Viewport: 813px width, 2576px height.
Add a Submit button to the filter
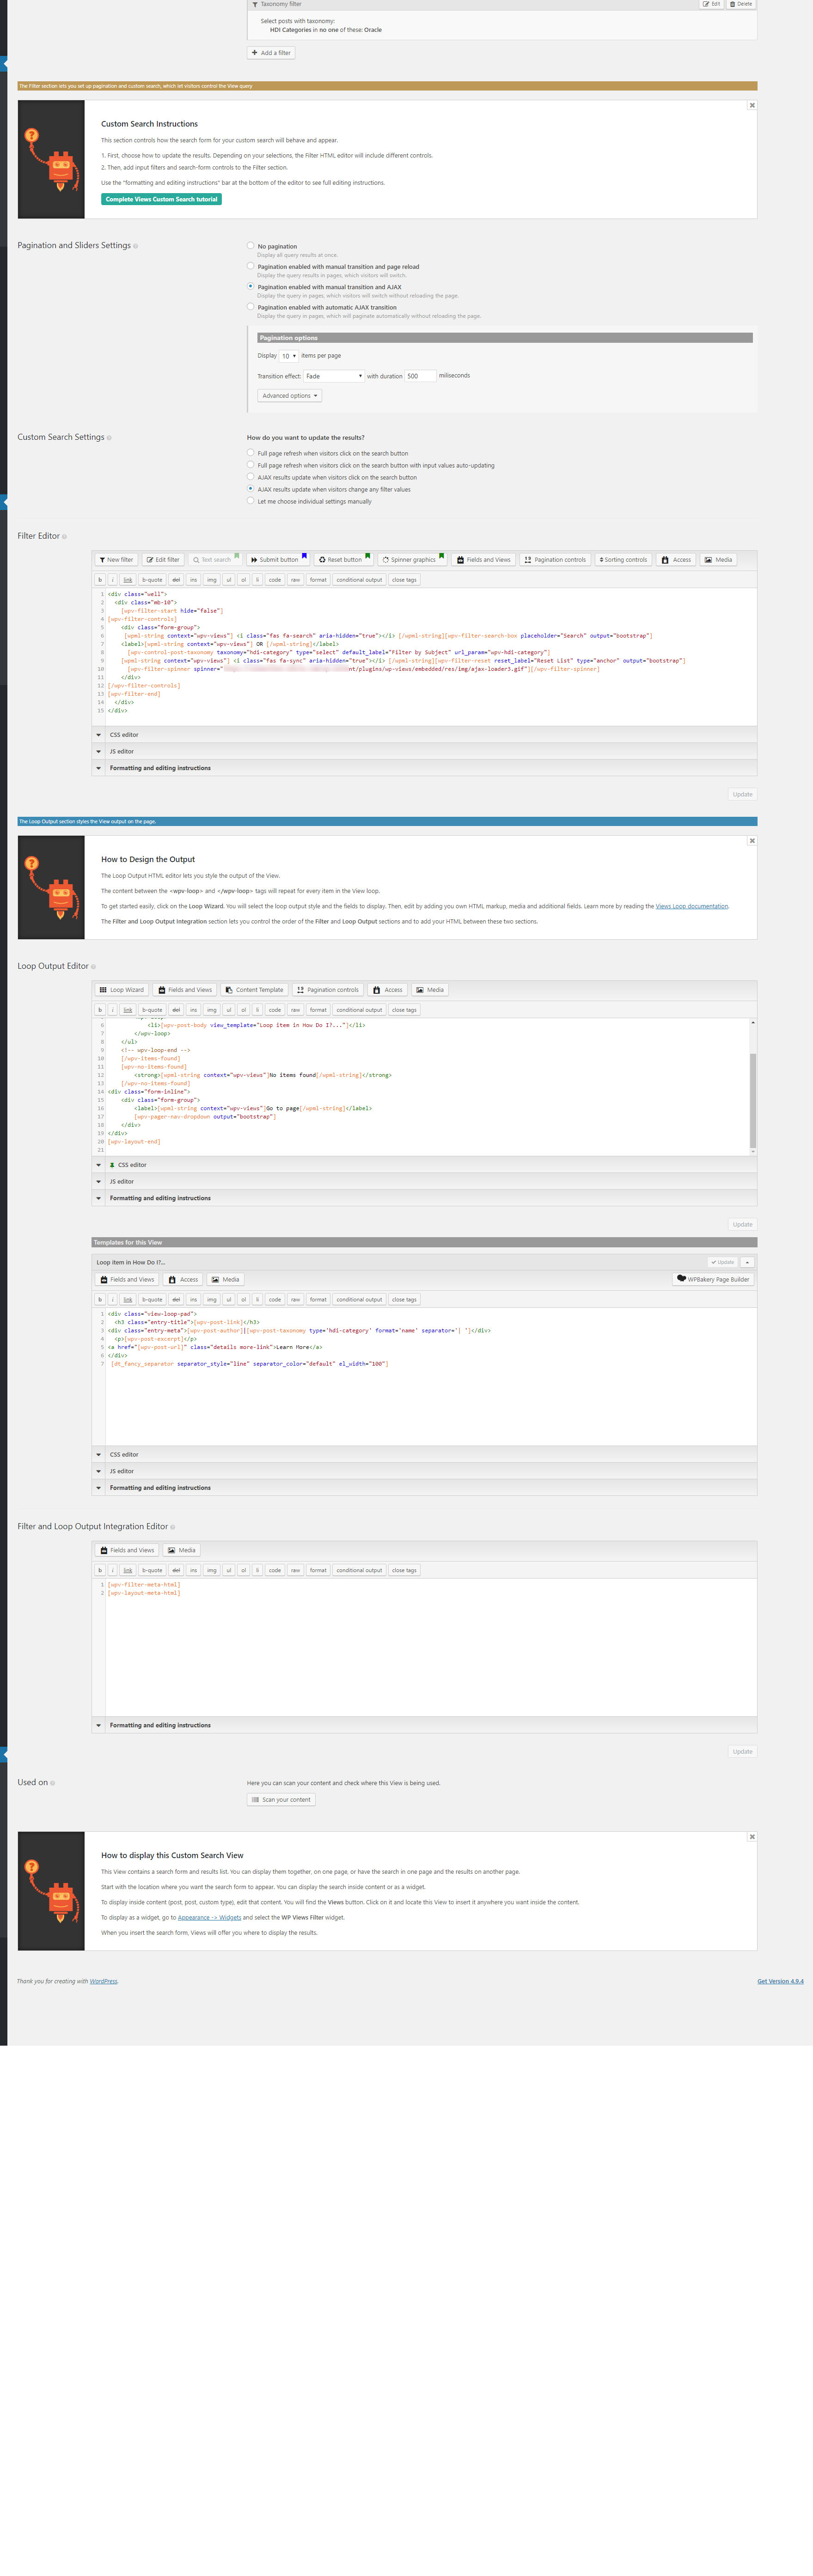(277, 559)
